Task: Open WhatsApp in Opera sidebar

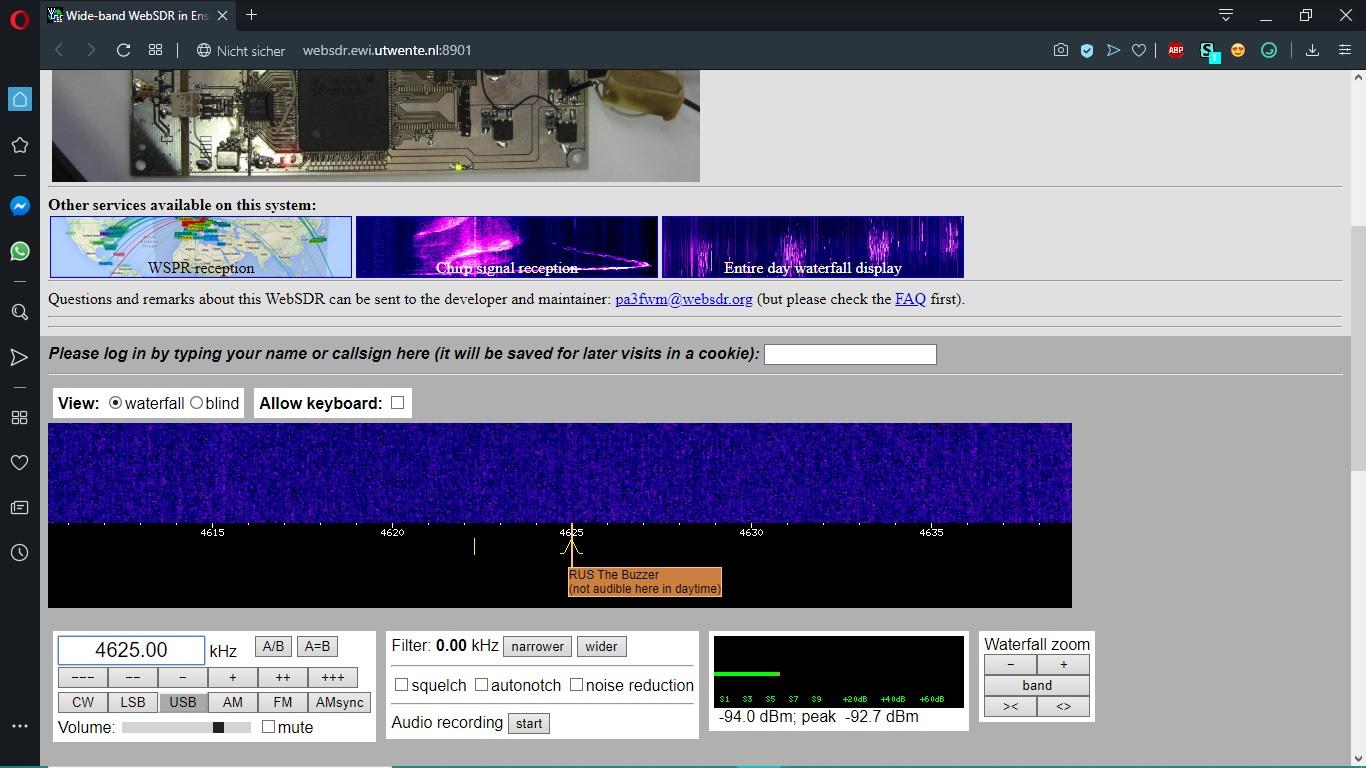Action: 20,251
